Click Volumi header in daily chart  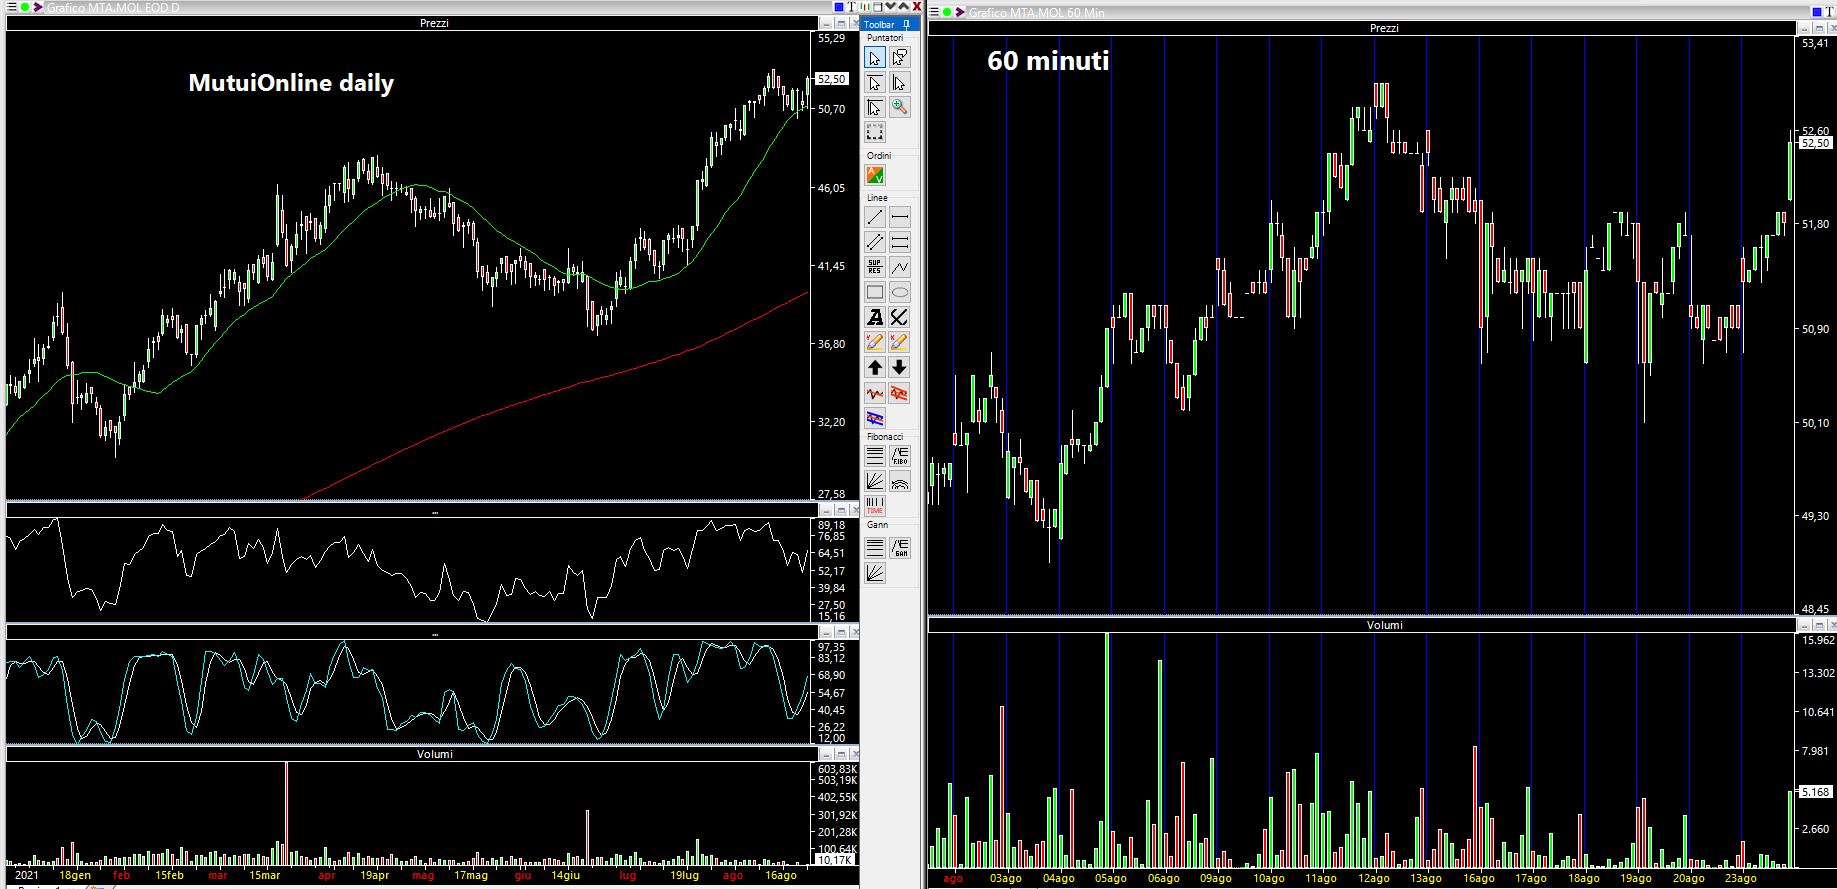click(434, 754)
